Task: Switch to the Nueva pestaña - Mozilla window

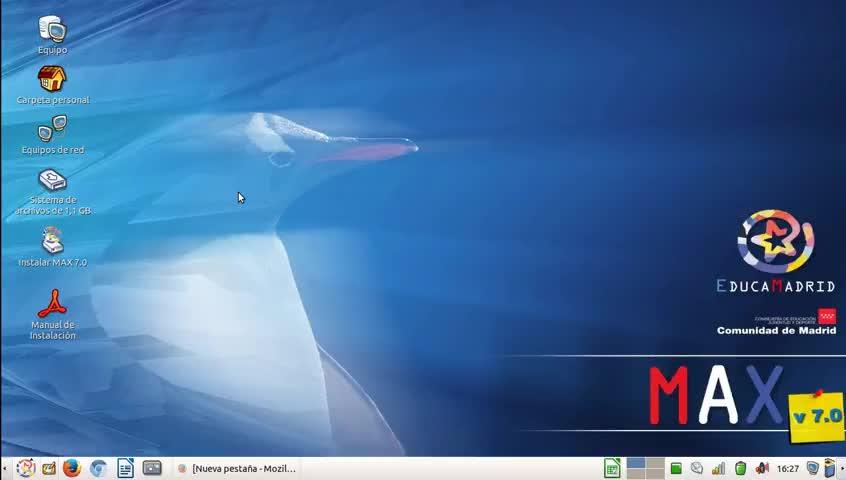Action: [237, 469]
